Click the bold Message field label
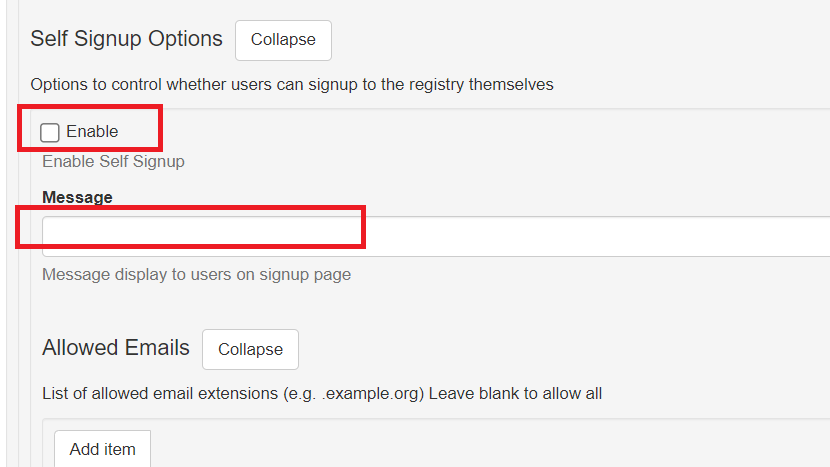The height and width of the screenshot is (467, 830). [x=77, y=197]
